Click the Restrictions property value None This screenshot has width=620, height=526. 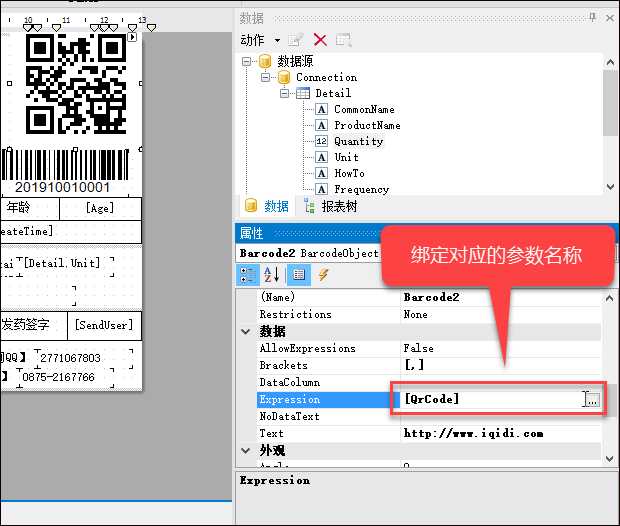tap(416, 314)
